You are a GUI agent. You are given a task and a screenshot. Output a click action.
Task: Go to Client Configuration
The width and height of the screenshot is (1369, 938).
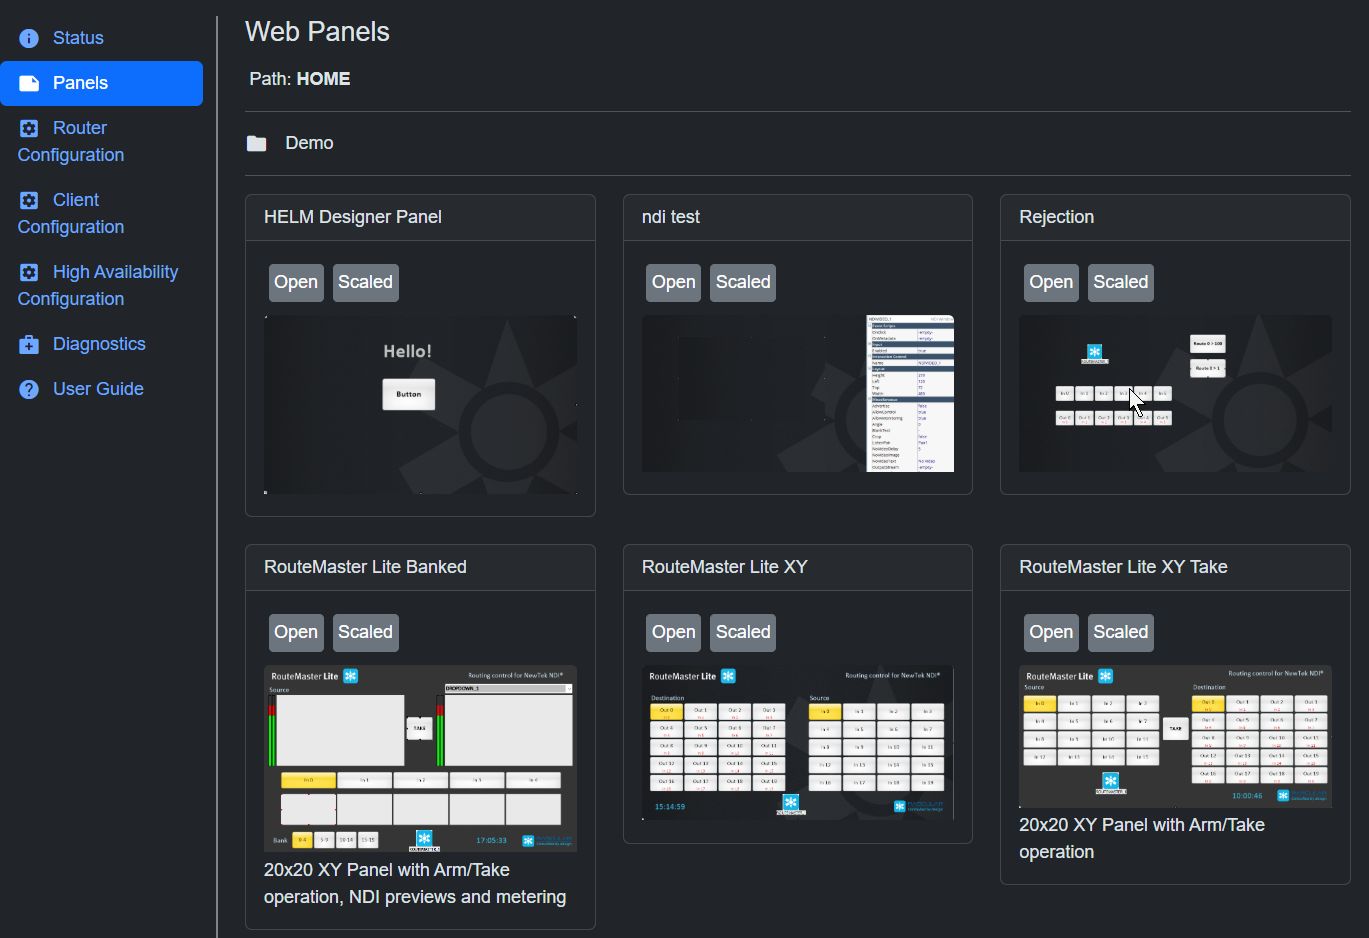101,213
